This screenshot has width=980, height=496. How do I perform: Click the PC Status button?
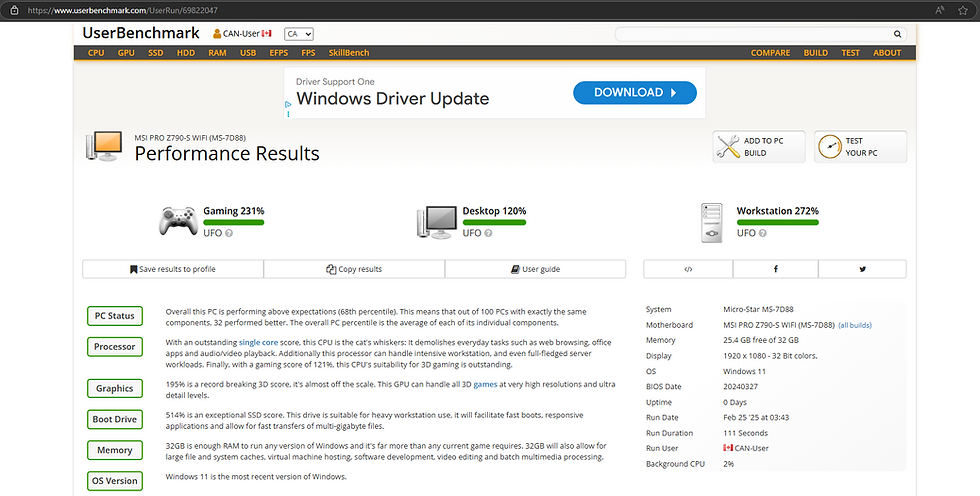114,316
